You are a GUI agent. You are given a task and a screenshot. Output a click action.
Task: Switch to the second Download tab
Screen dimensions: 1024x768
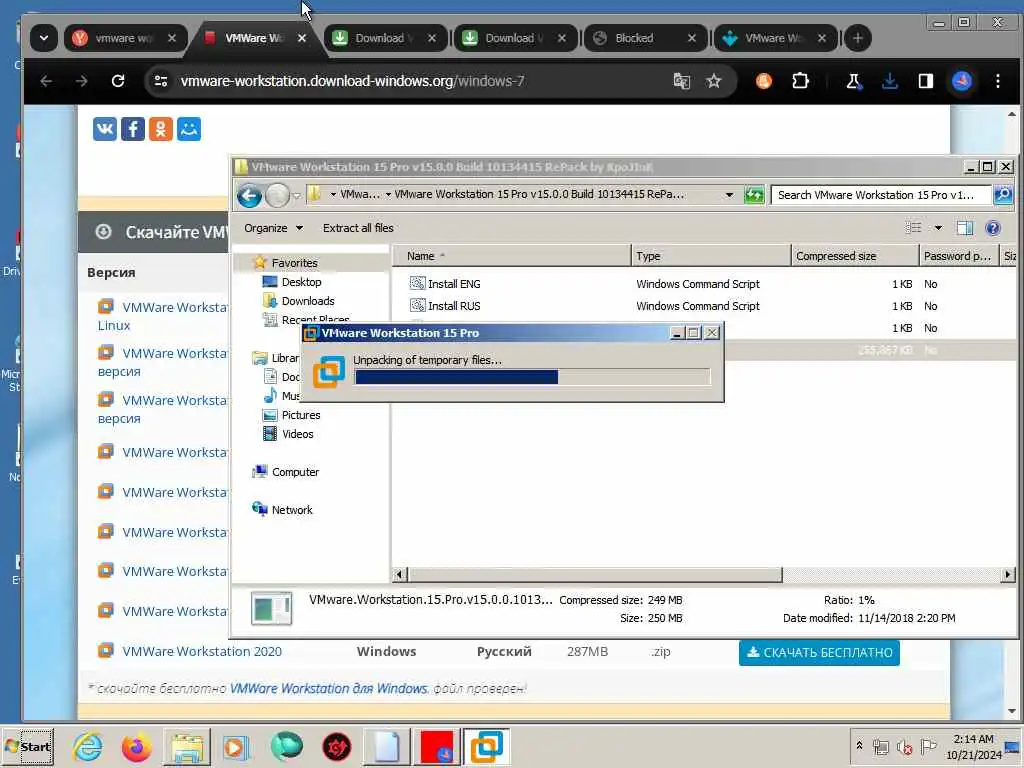tap(515, 38)
